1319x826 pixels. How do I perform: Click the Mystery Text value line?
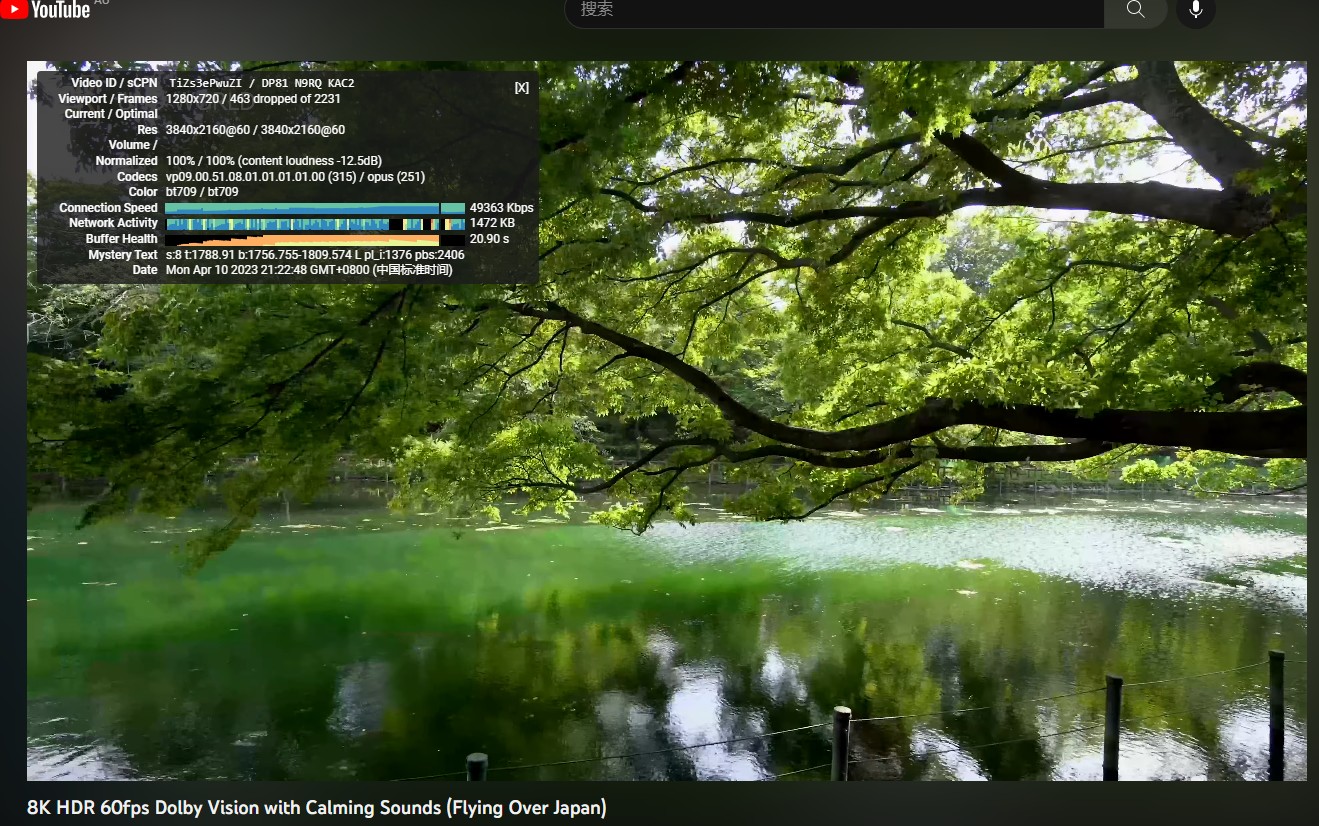coord(314,255)
